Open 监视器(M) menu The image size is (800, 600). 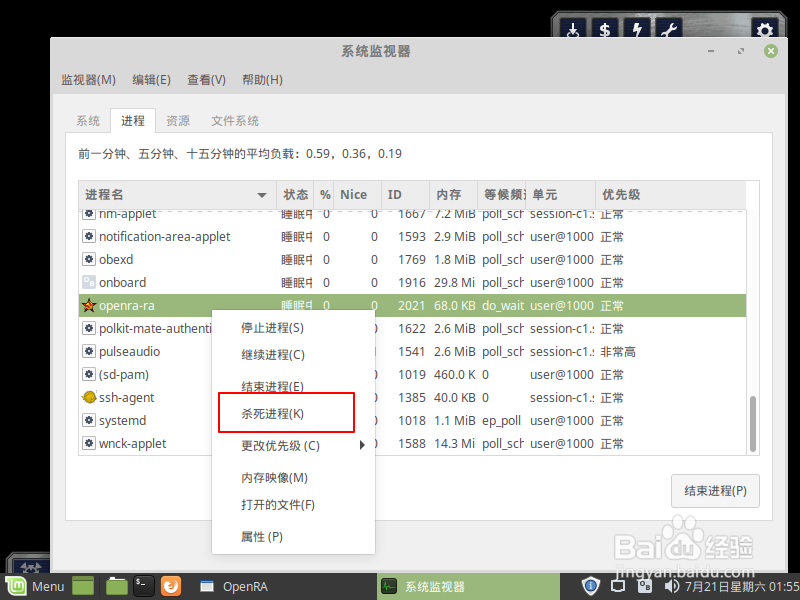pos(88,80)
